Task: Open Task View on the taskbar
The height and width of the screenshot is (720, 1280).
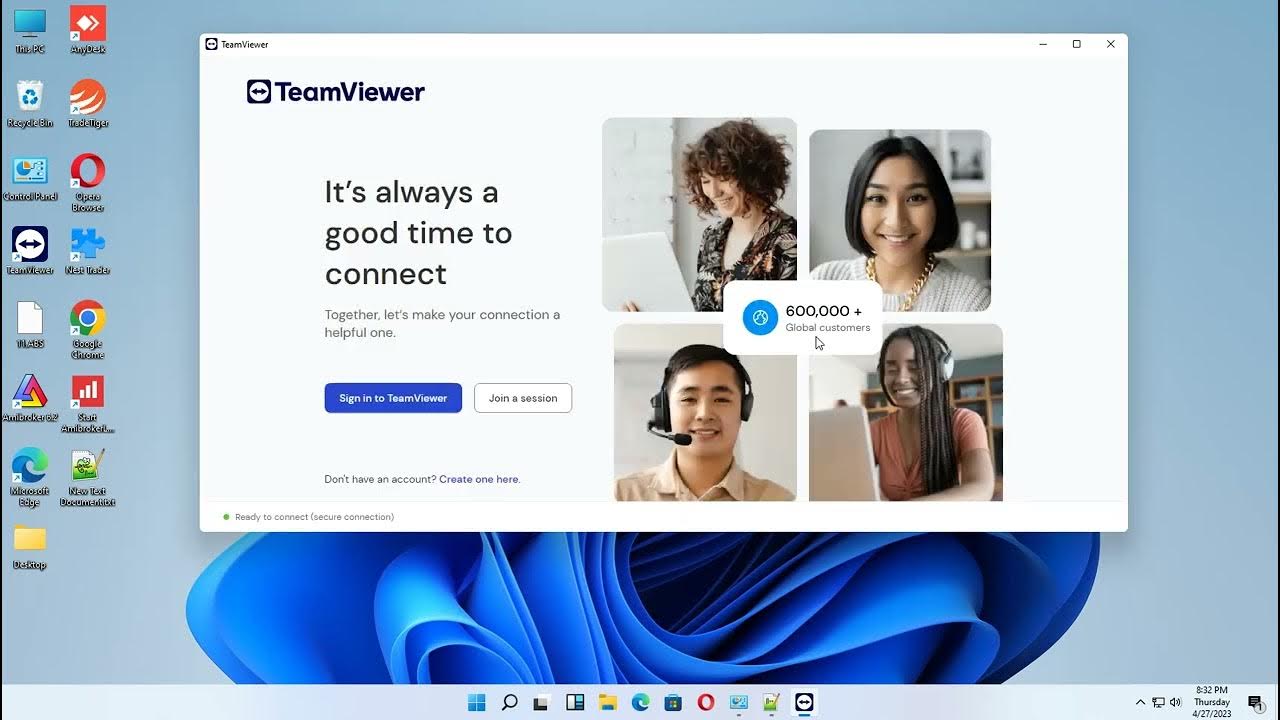Action: pyautogui.click(x=542, y=702)
